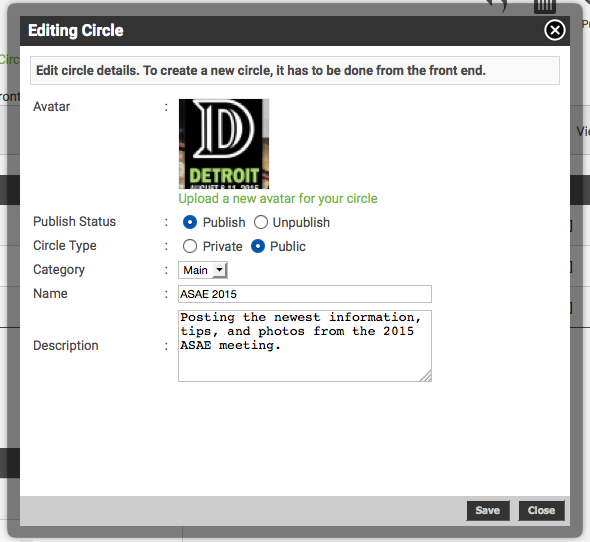Open the Category dropdown showing Main
Image resolution: width=590 pixels, height=542 pixels.
203,270
